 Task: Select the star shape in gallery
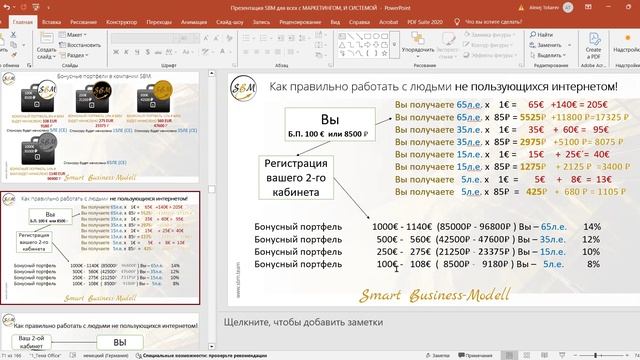pos(384,53)
